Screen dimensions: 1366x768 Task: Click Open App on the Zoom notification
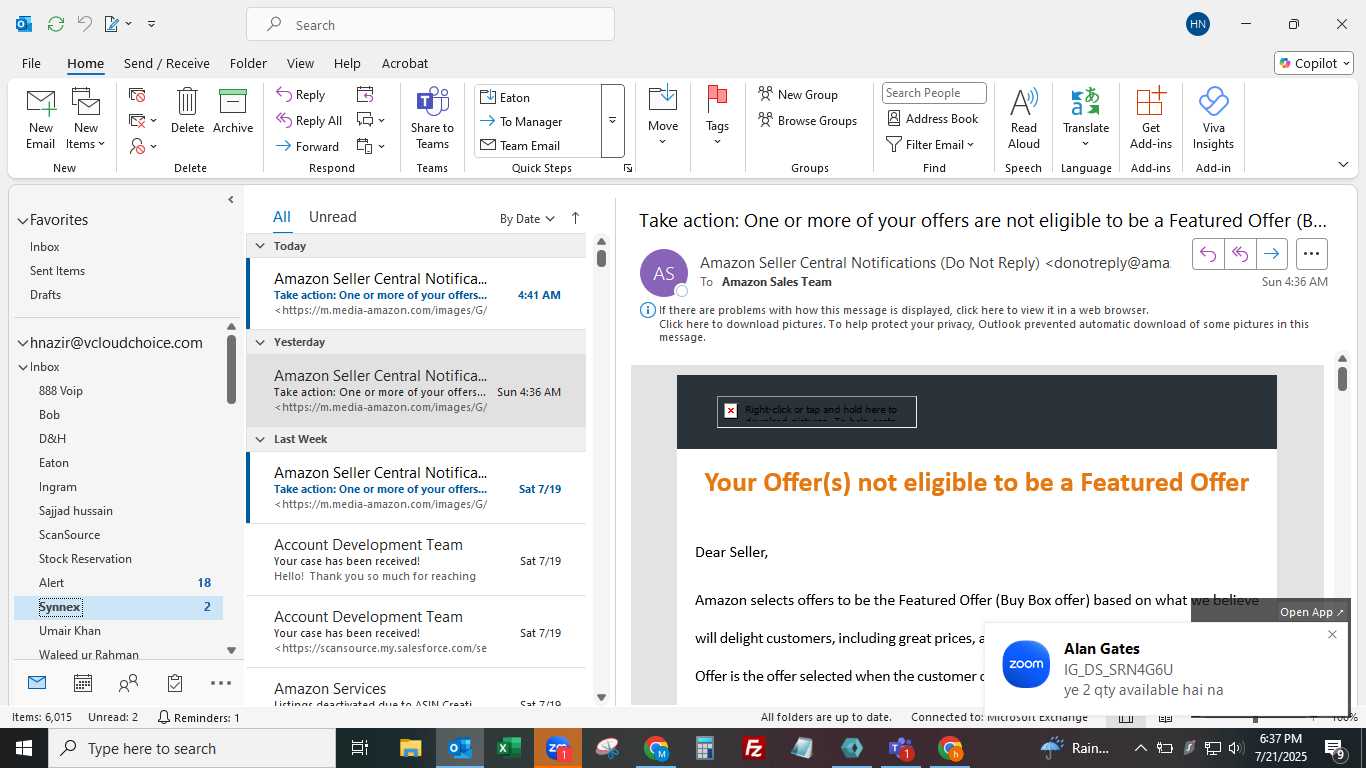[1312, 612]
